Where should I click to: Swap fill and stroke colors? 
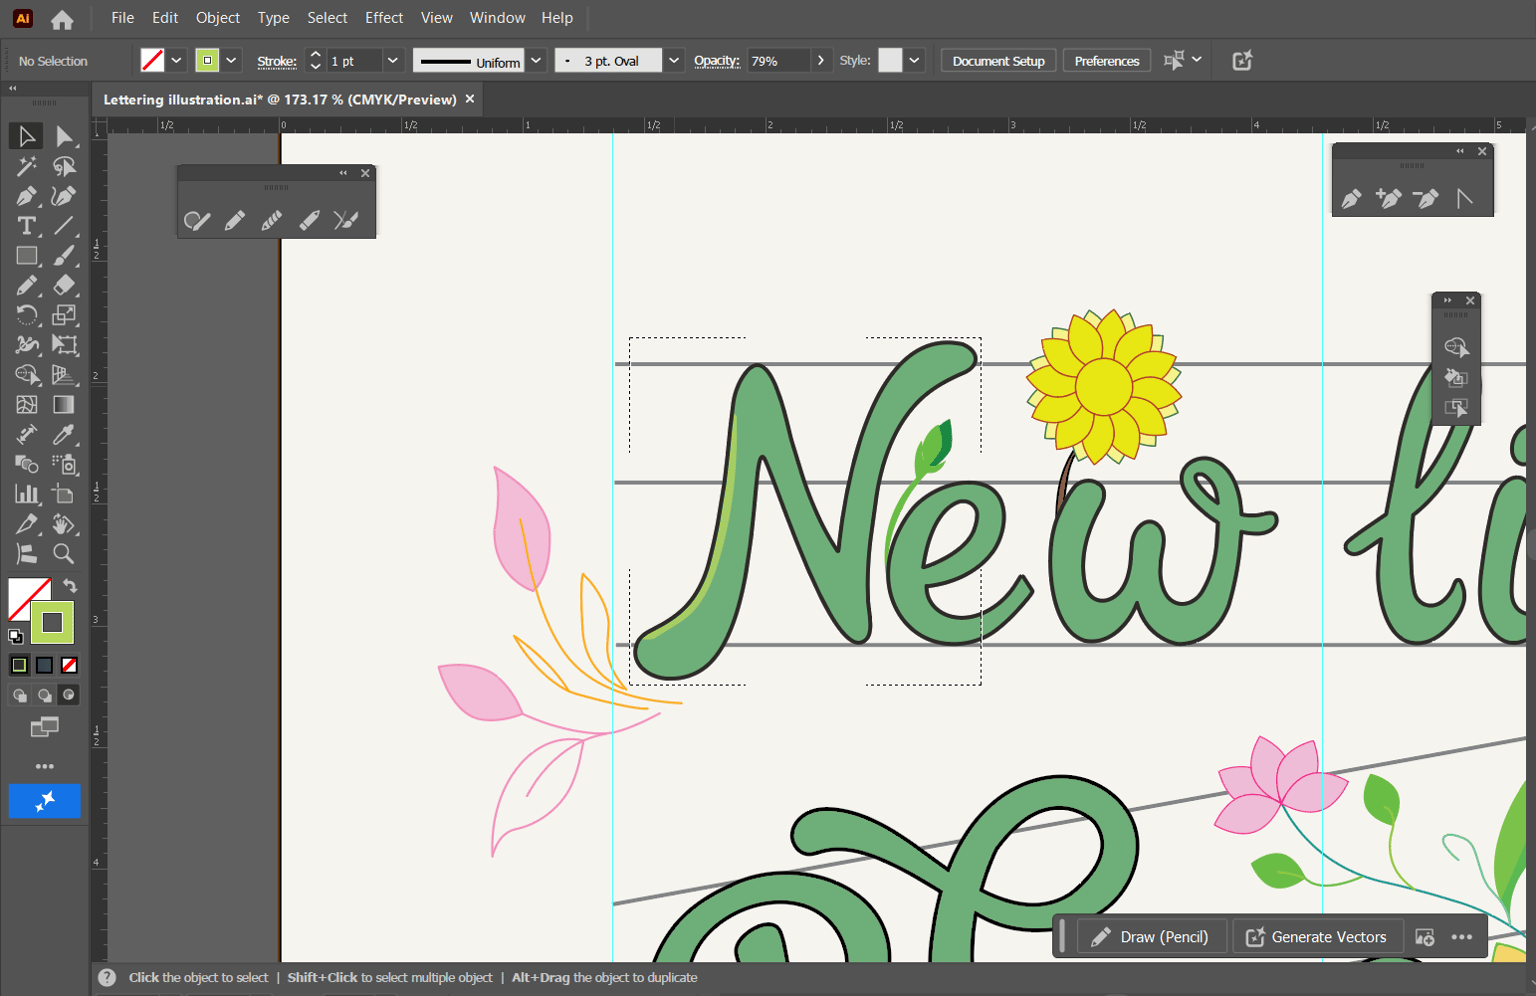pyautogui.click(x=70, y=586)
